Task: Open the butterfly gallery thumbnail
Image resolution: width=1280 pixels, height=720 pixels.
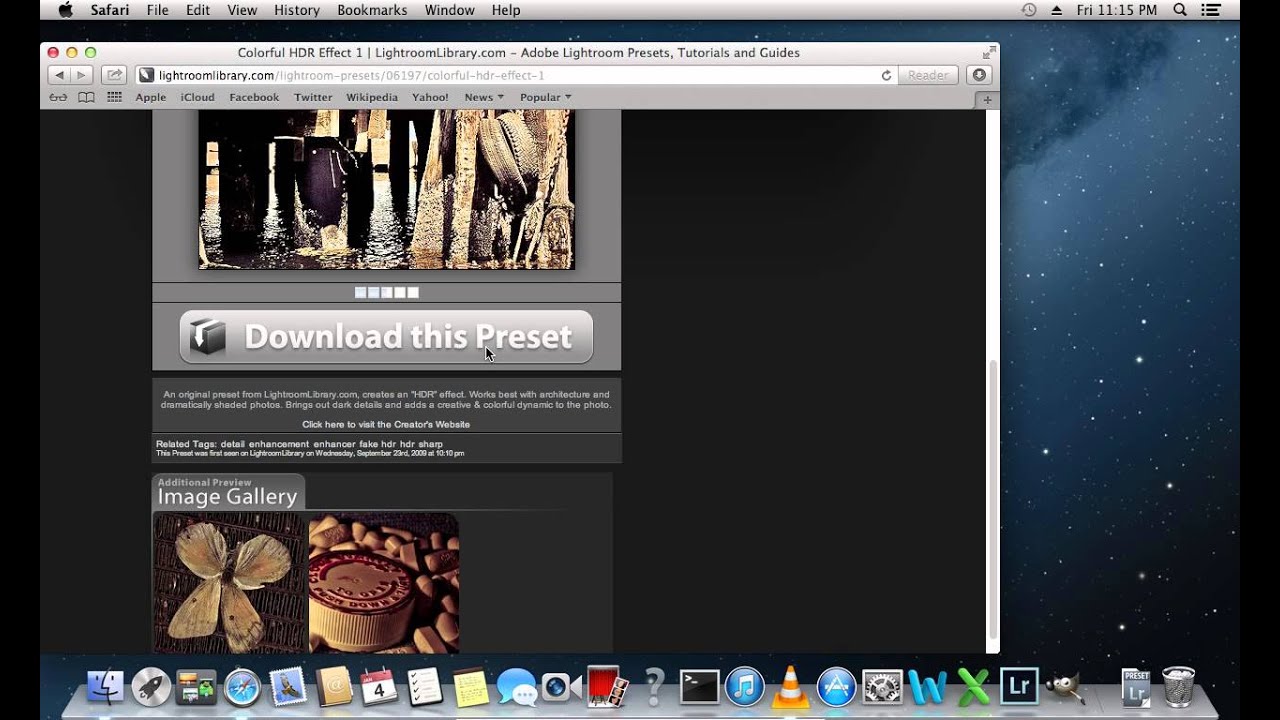Action: click(x=229, y=582)
